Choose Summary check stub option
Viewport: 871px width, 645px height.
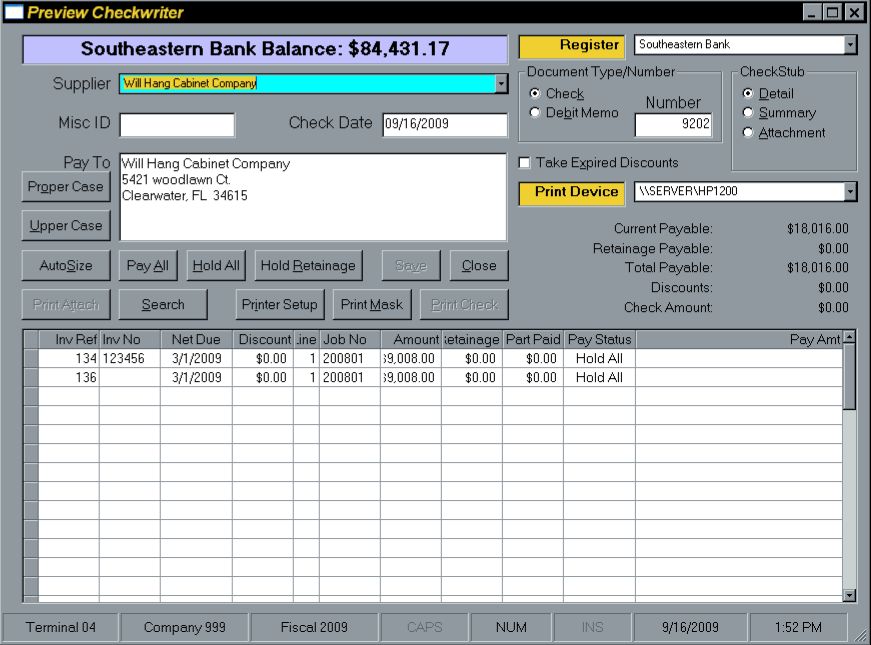pos(748,113)
